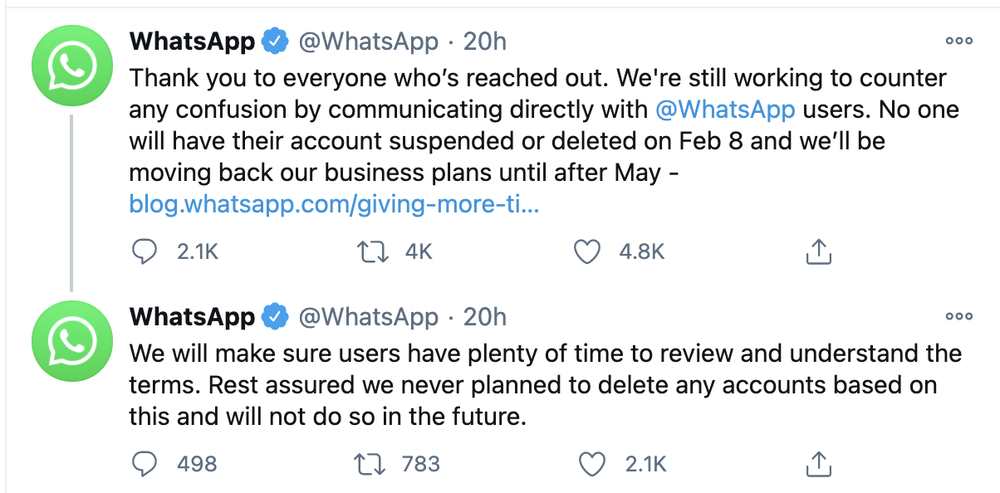Click the @WhatsApp mention in tweet text

coord(725,110)
